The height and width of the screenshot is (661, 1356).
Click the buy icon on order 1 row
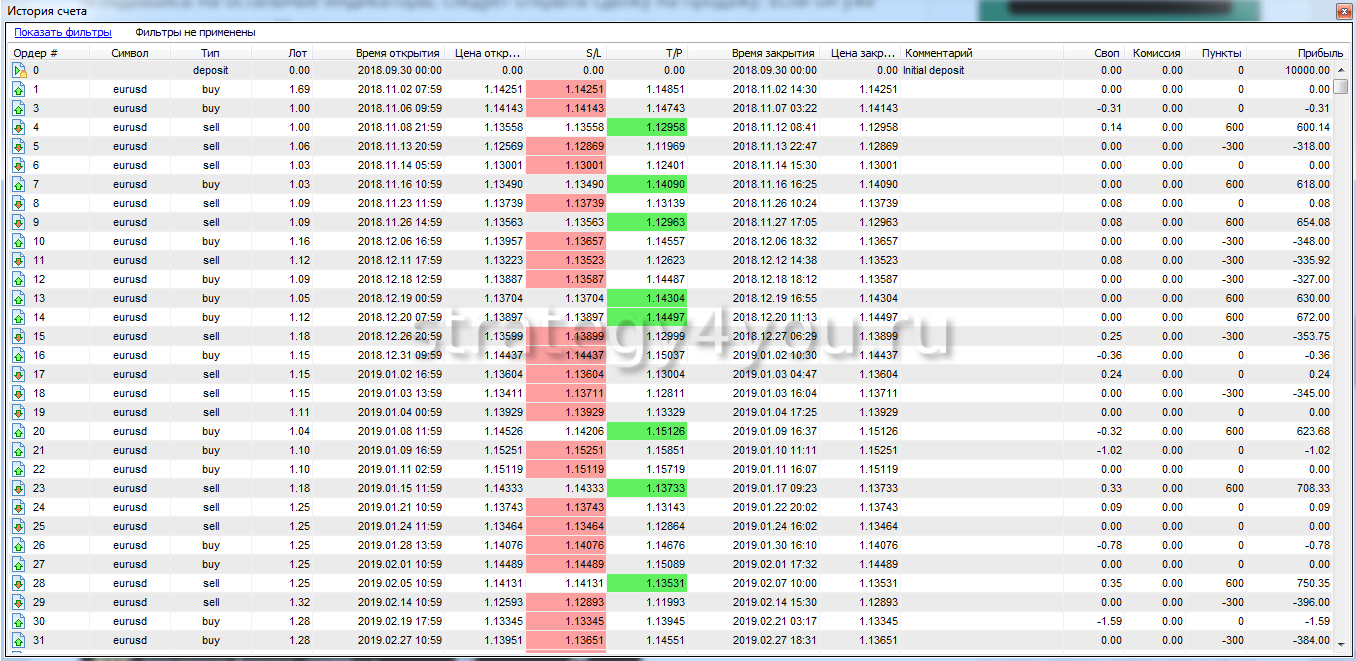coord(19,90)
